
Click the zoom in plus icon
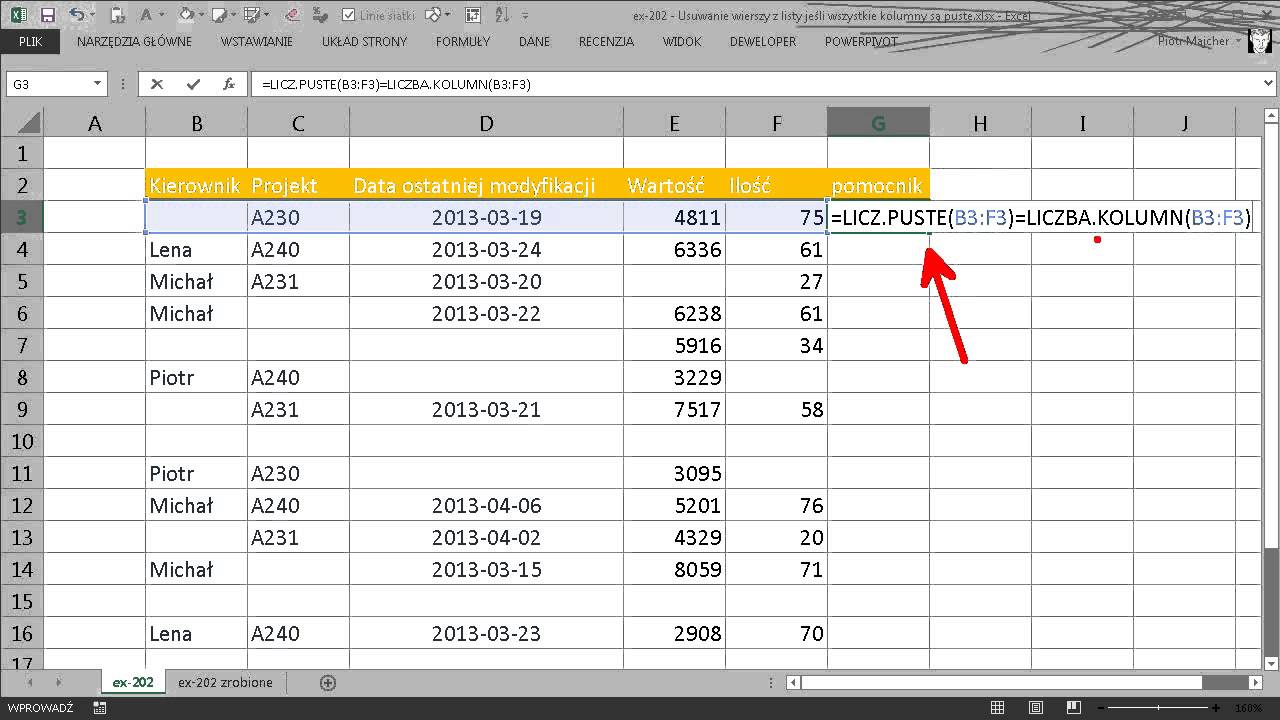(x=1215, y=708)
